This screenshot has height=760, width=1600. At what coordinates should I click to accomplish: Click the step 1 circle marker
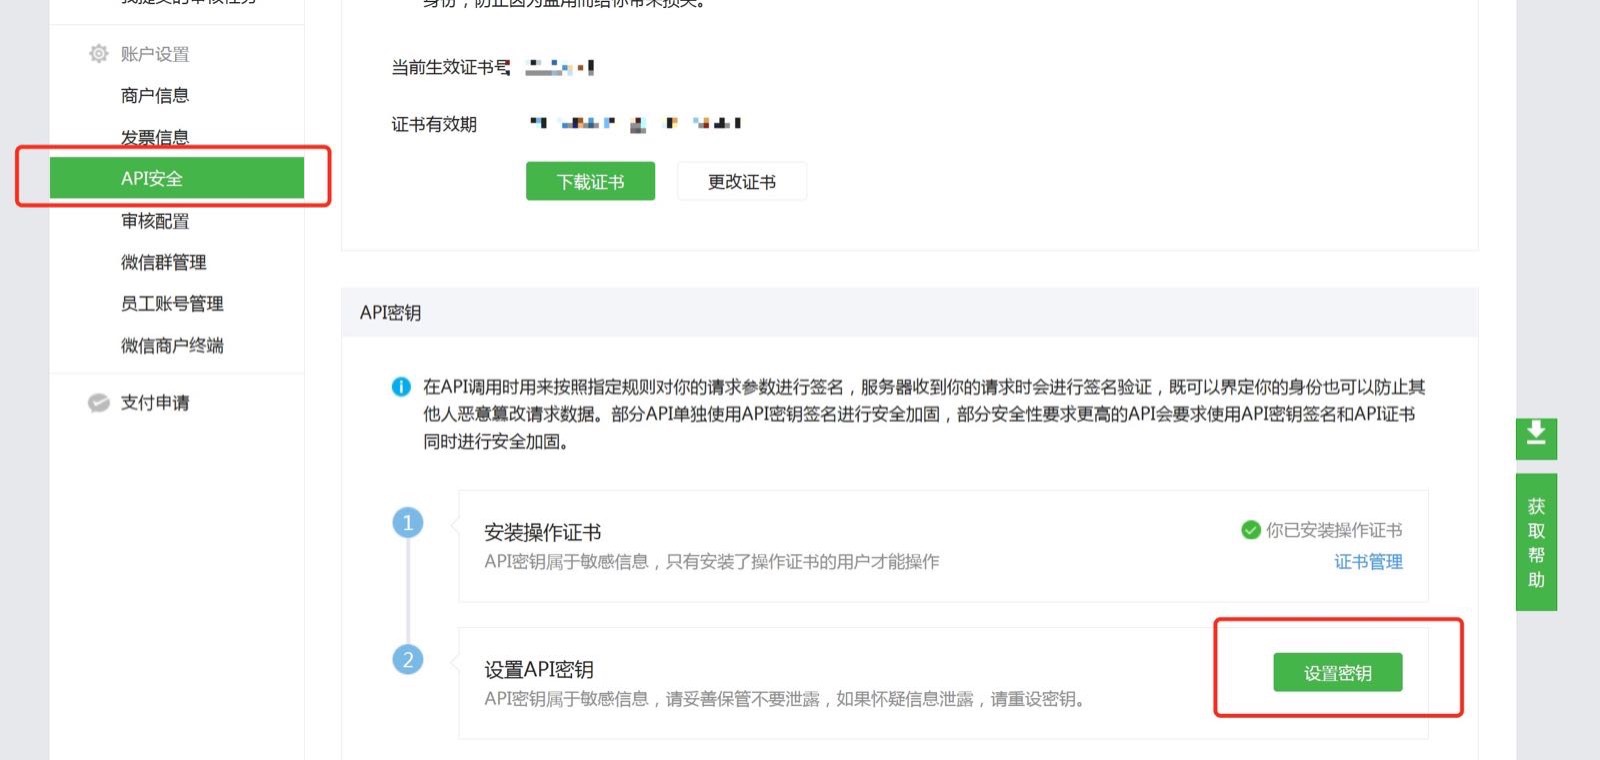click(x=408, y=523)
